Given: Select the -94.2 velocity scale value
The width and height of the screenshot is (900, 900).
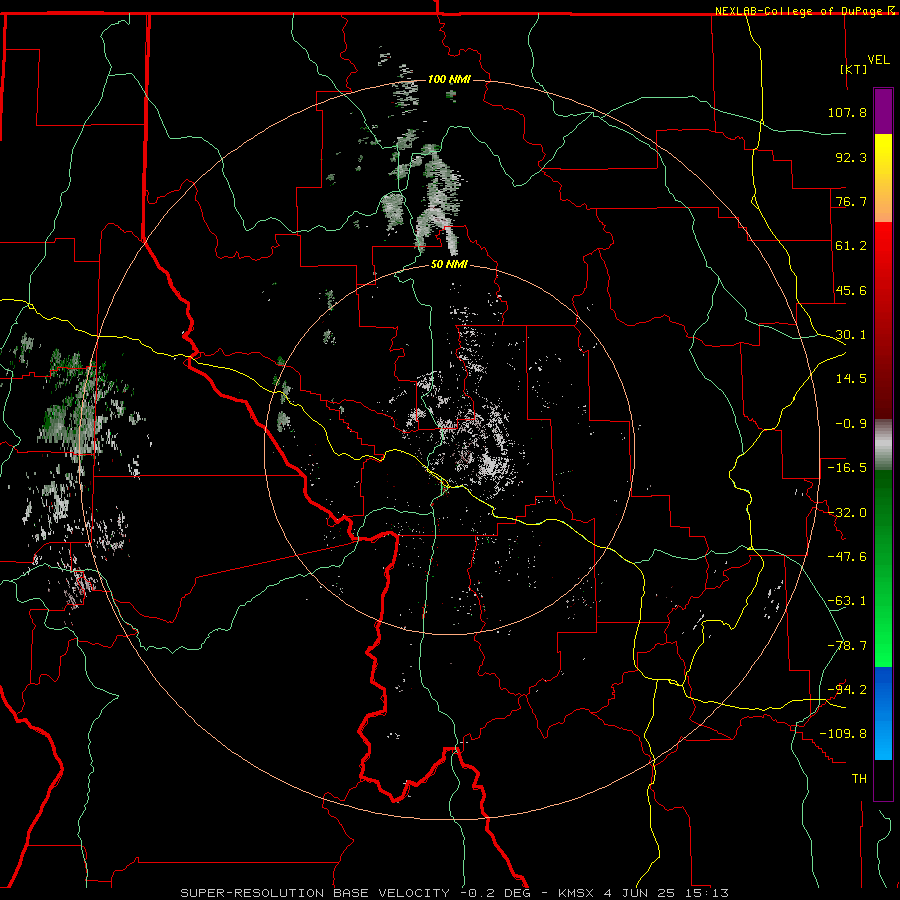Looking at the screenshot, I should click(847, 690).
